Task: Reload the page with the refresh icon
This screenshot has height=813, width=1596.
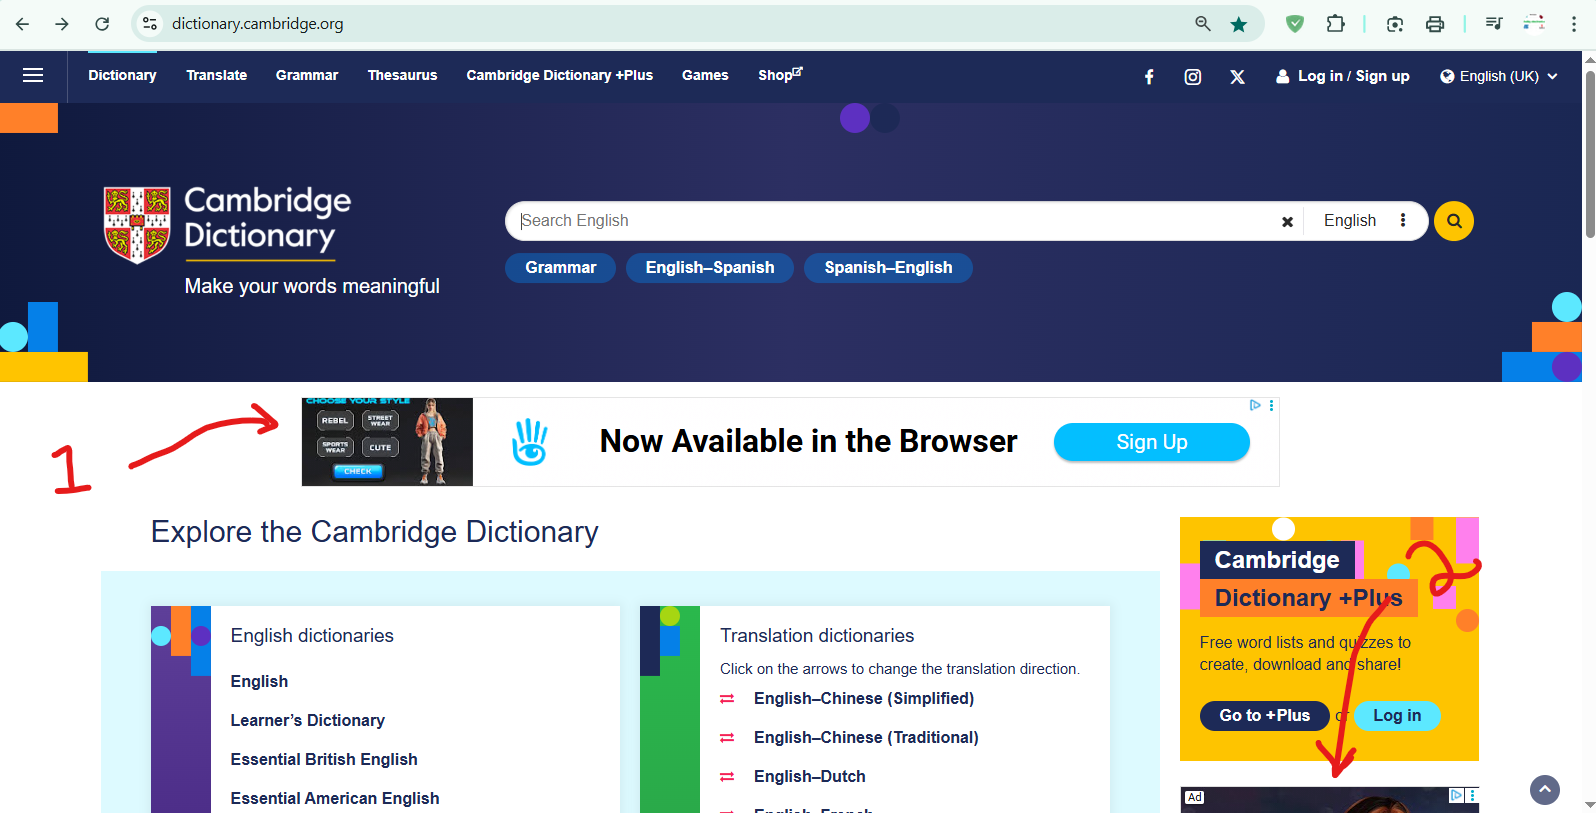Action: (x=102, y=24)
